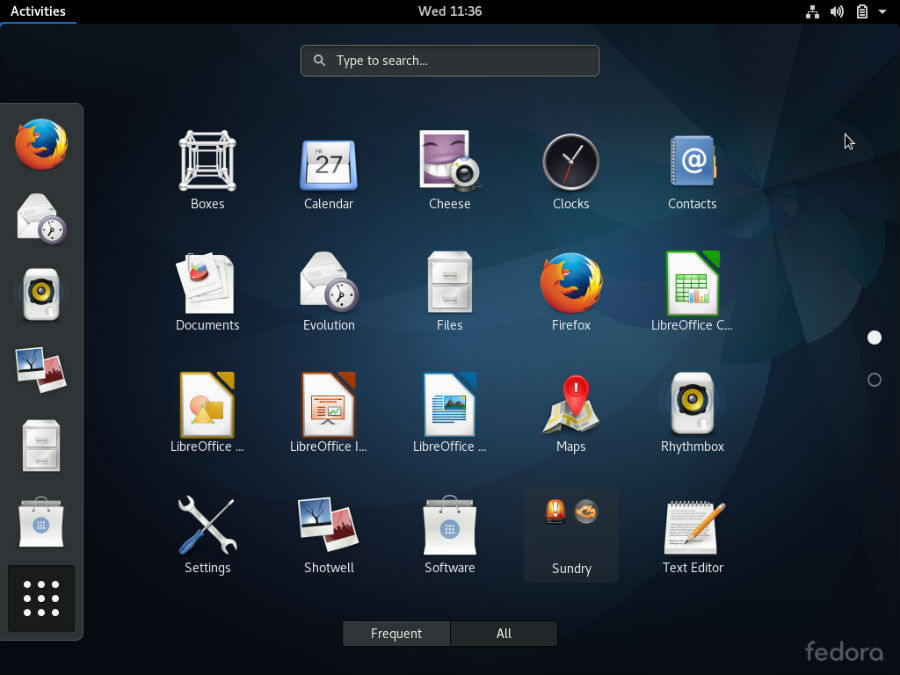This screenshot has height=675, width=900.
Task: Click Firefox in the left dock
Action: tap(41, 144)
